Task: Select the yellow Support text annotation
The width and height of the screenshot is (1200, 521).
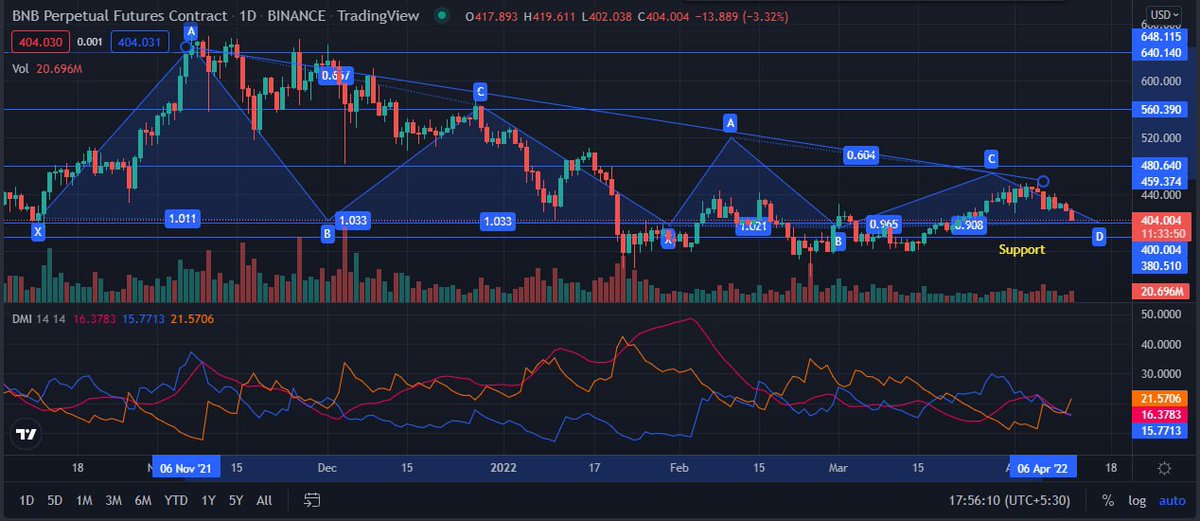Action: point(1021,249)
